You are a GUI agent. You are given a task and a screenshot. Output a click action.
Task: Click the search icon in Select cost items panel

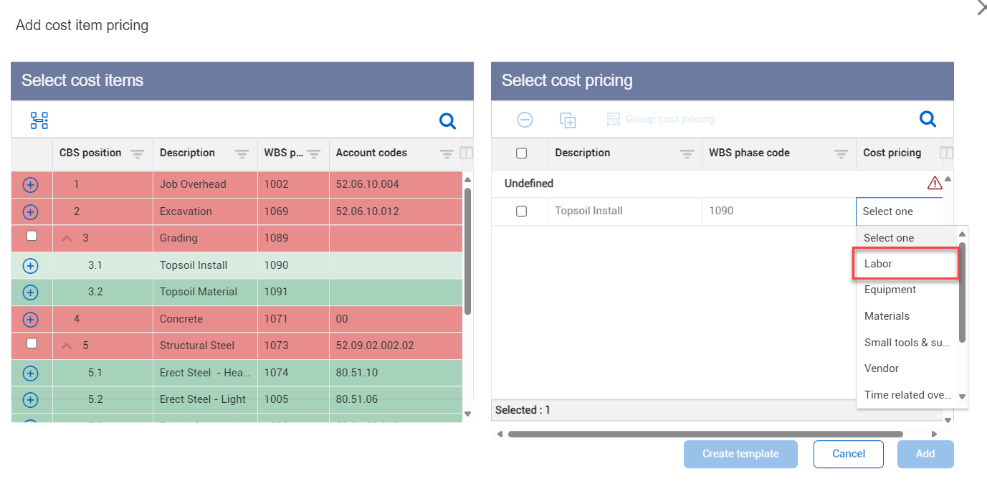[448, 121]
